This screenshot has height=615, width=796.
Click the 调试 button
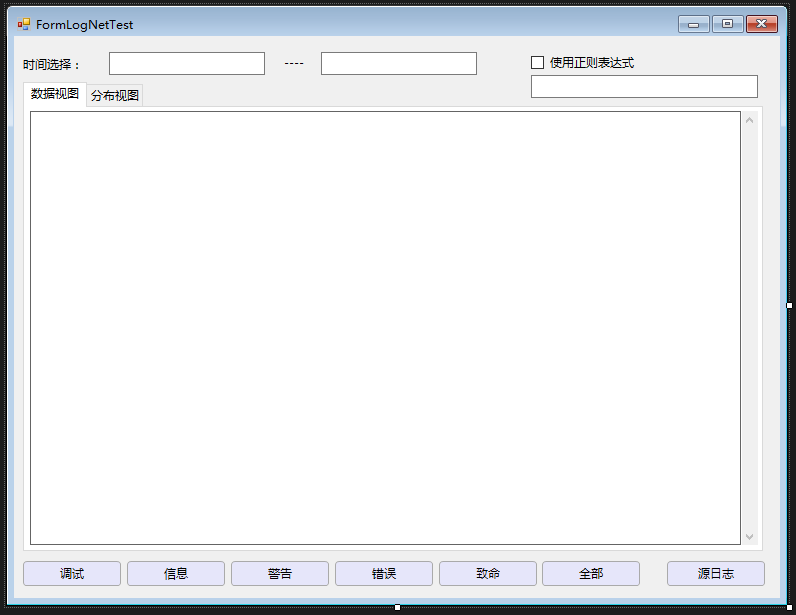pyautogui.click(x=72, y=573)
